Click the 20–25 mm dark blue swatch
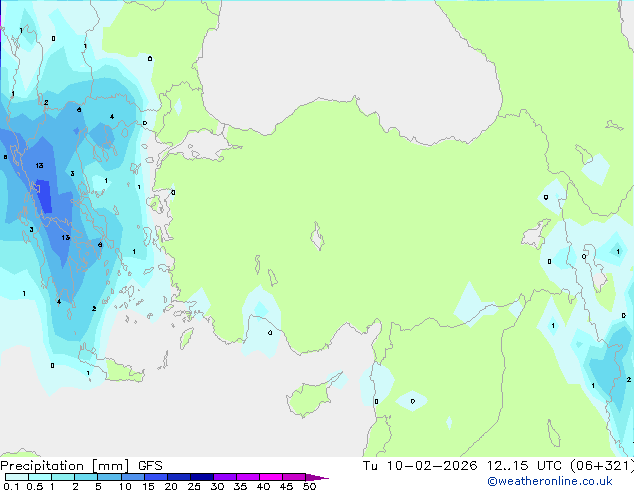Viewport: 634px width, 490px height. pos(178,477)
